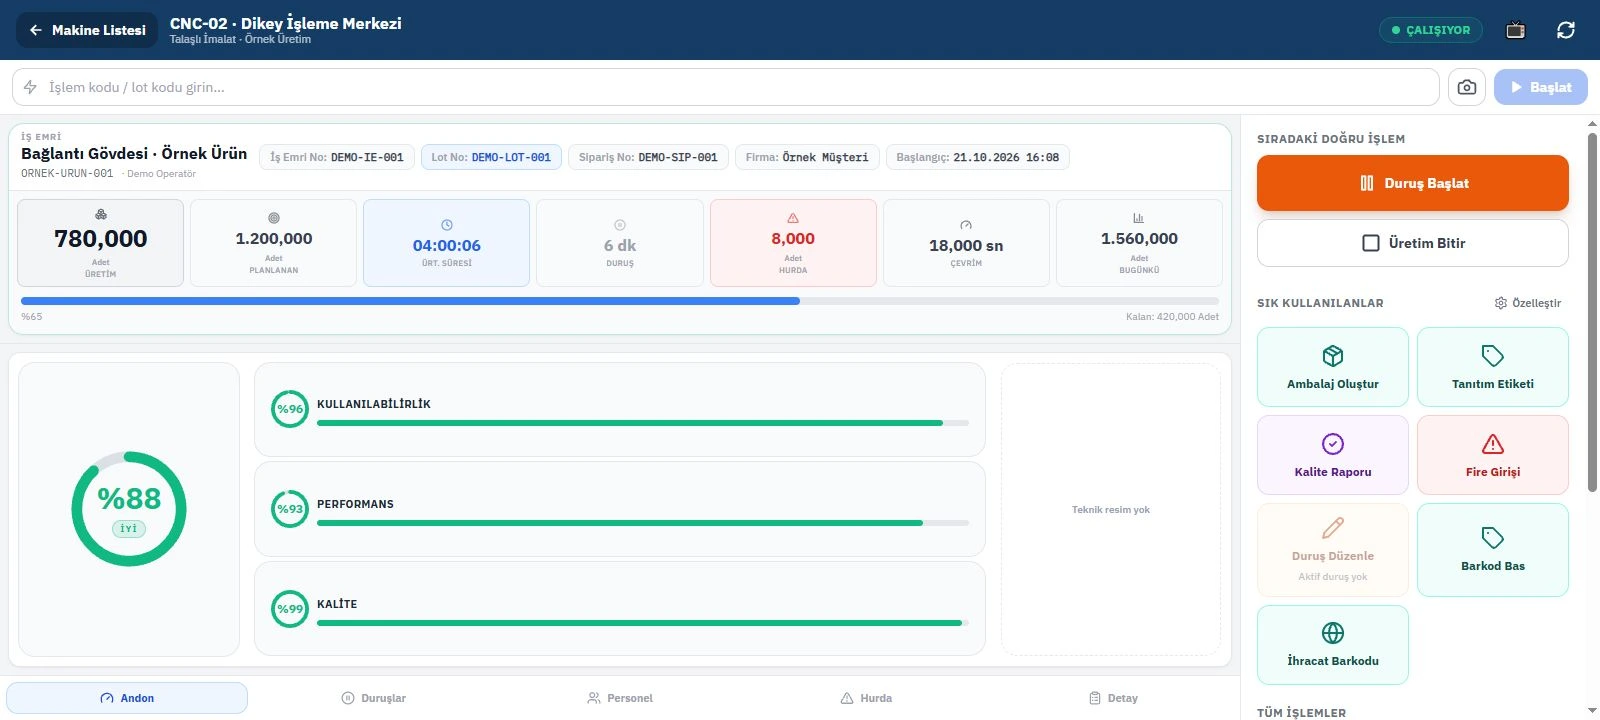Switch to the Hurda tab
1600x720 pixels.
tap(866, 698)
